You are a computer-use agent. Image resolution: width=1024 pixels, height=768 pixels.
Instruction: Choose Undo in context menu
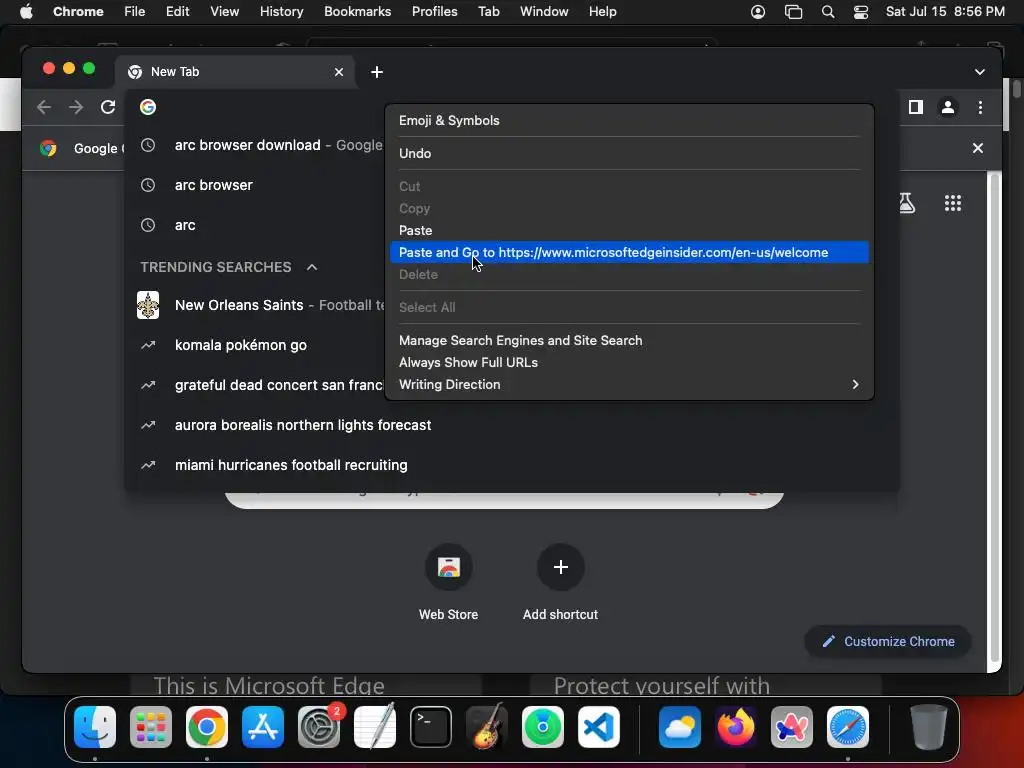point(629,153)
